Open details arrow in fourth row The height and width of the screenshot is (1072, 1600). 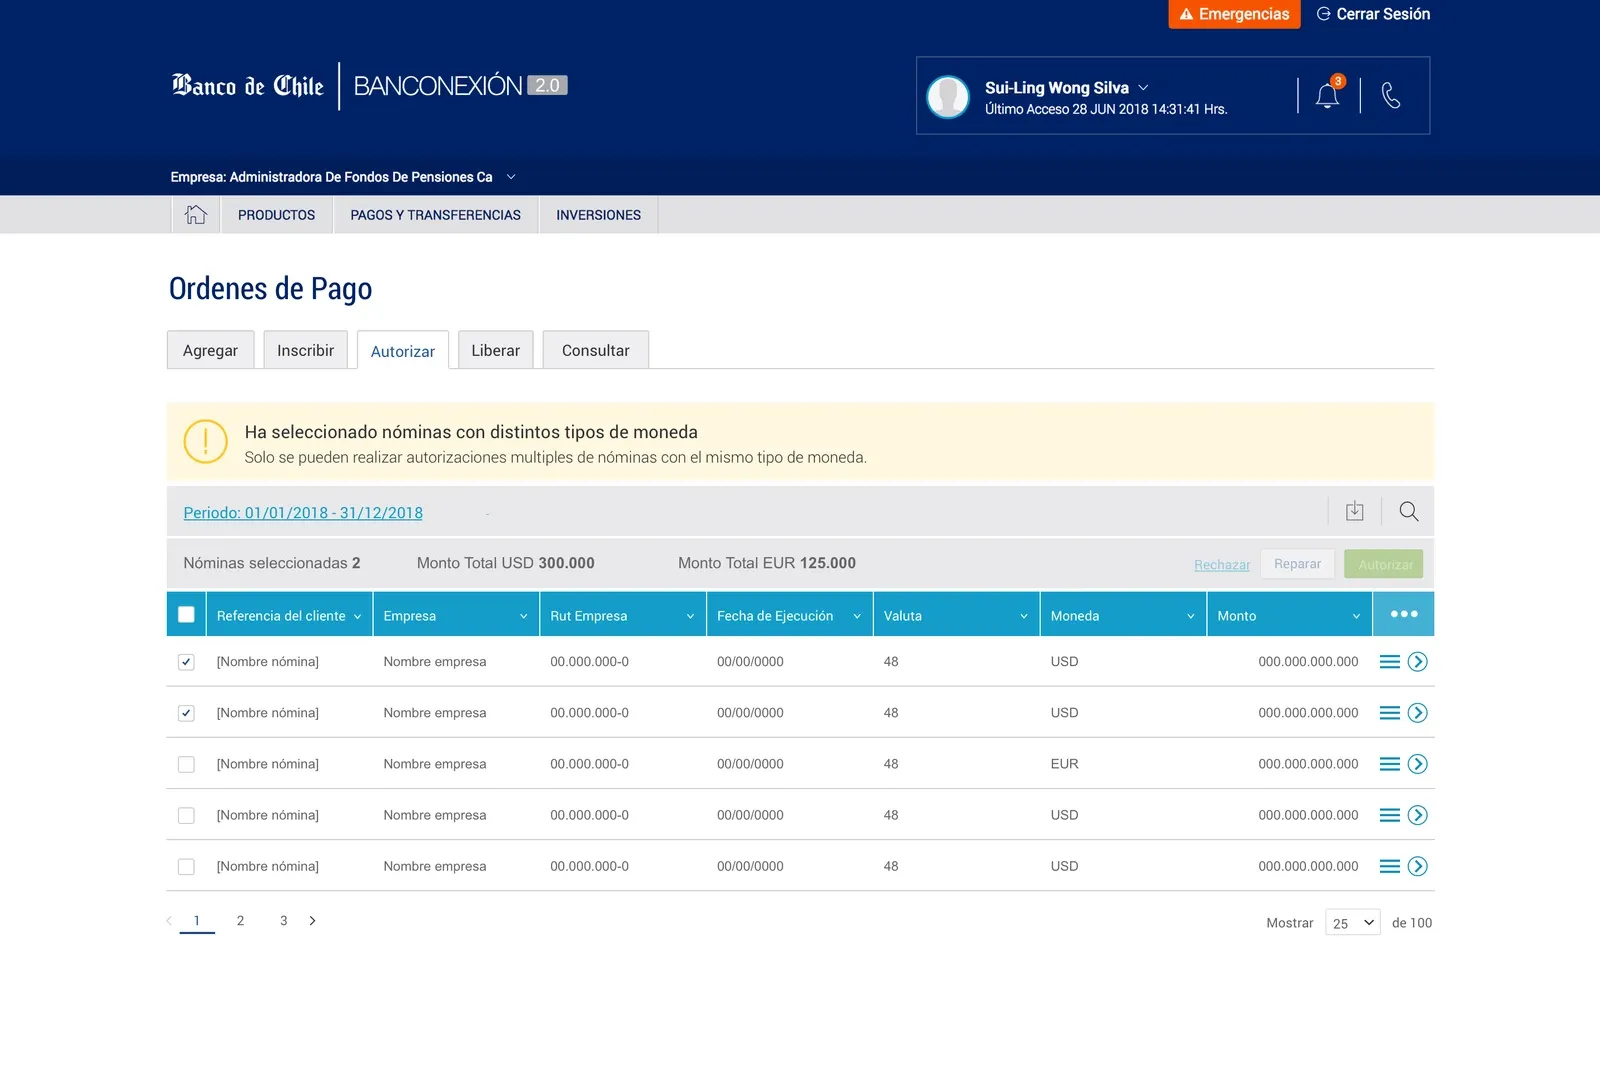click(x=1417, y=815)
